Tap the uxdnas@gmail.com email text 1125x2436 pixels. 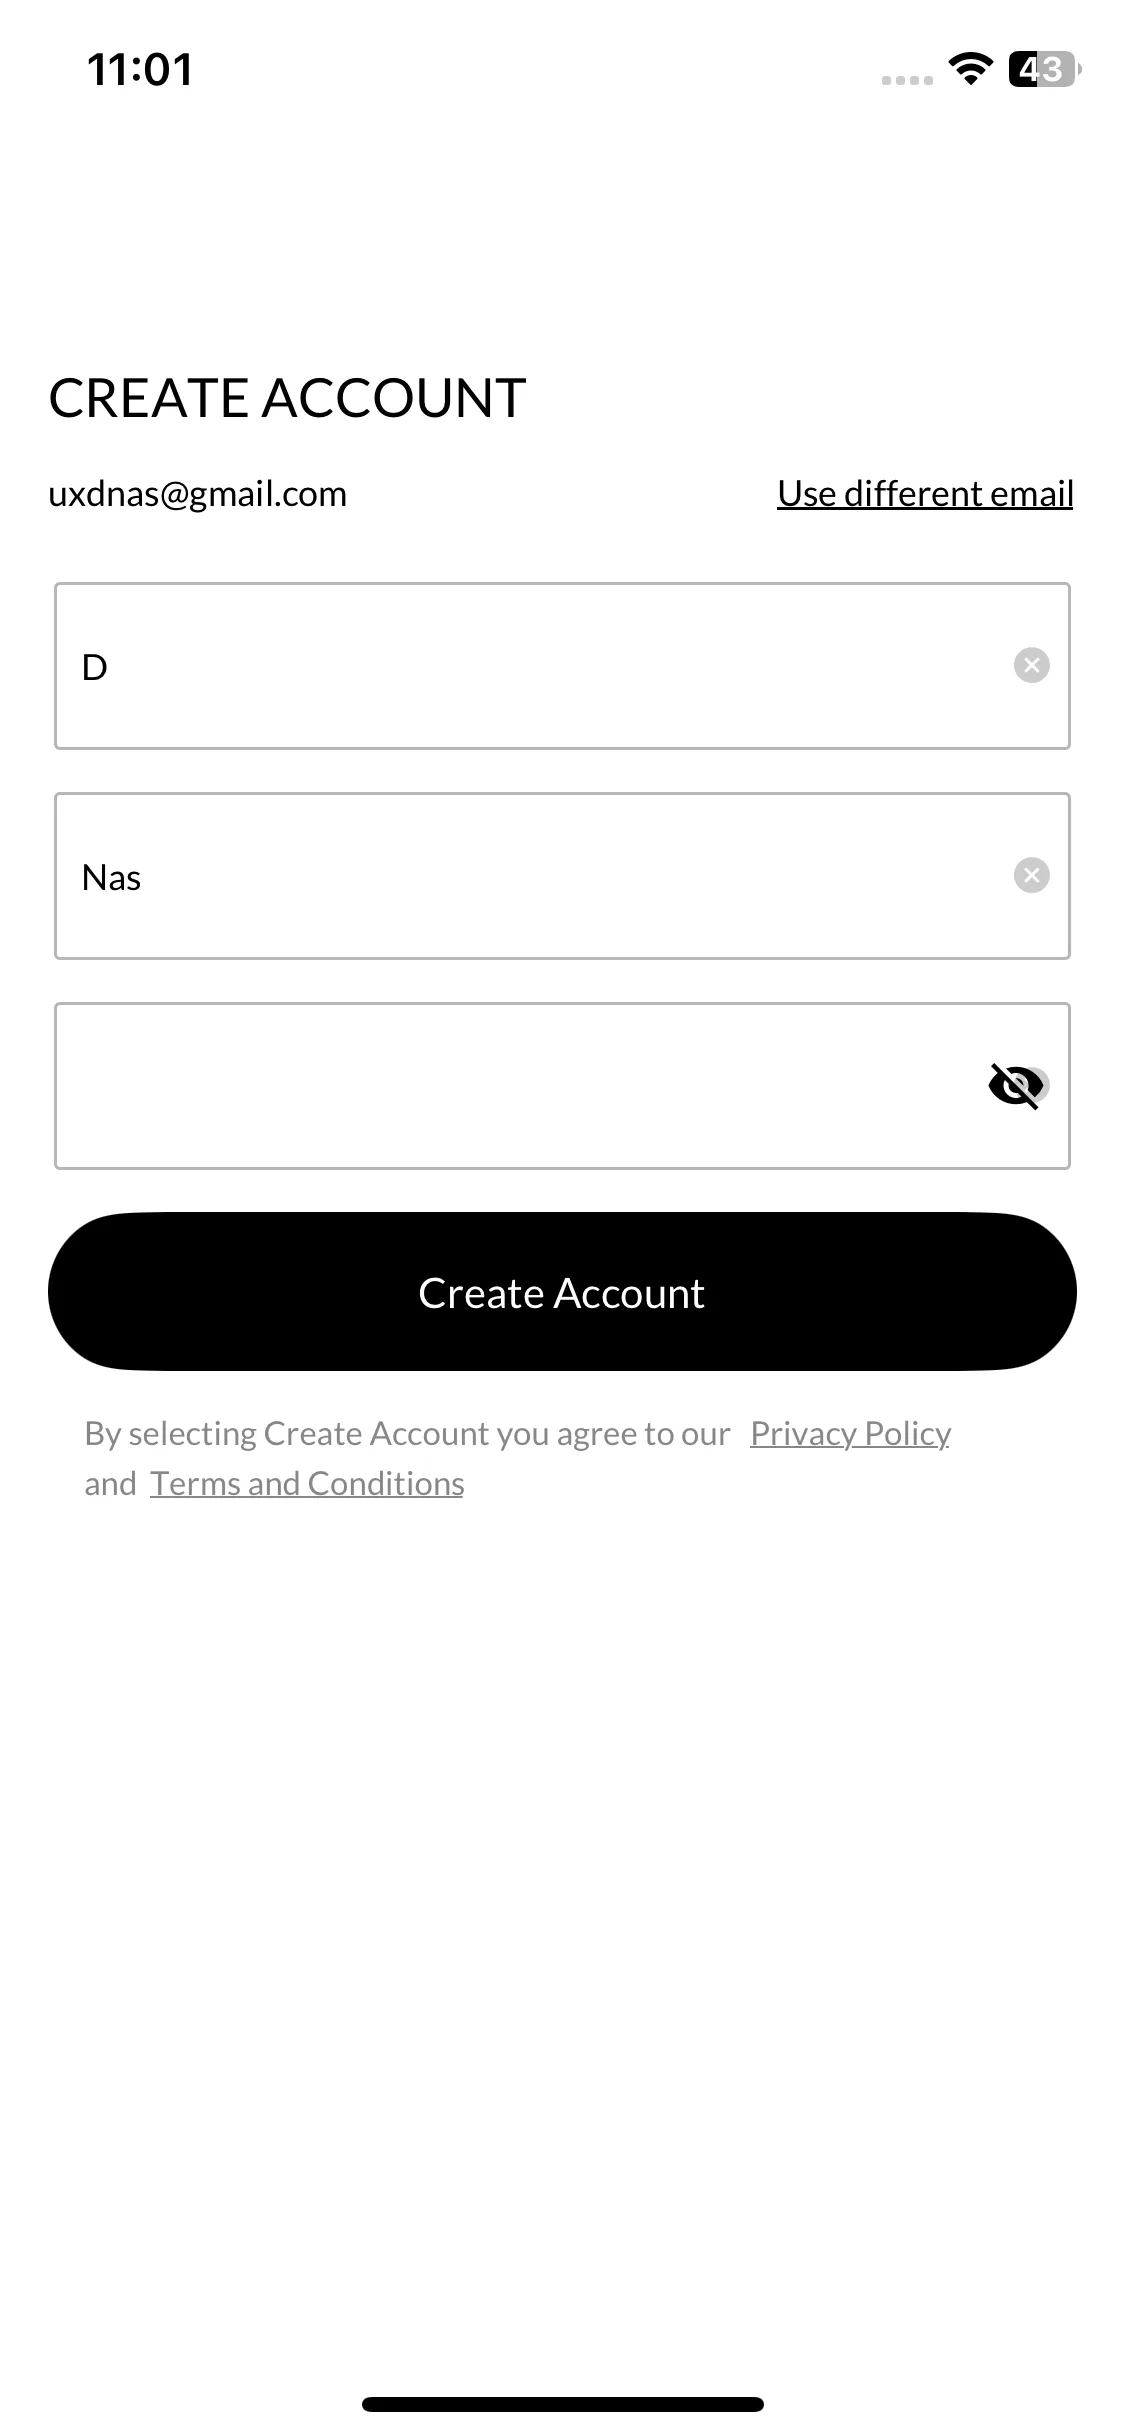197,494
